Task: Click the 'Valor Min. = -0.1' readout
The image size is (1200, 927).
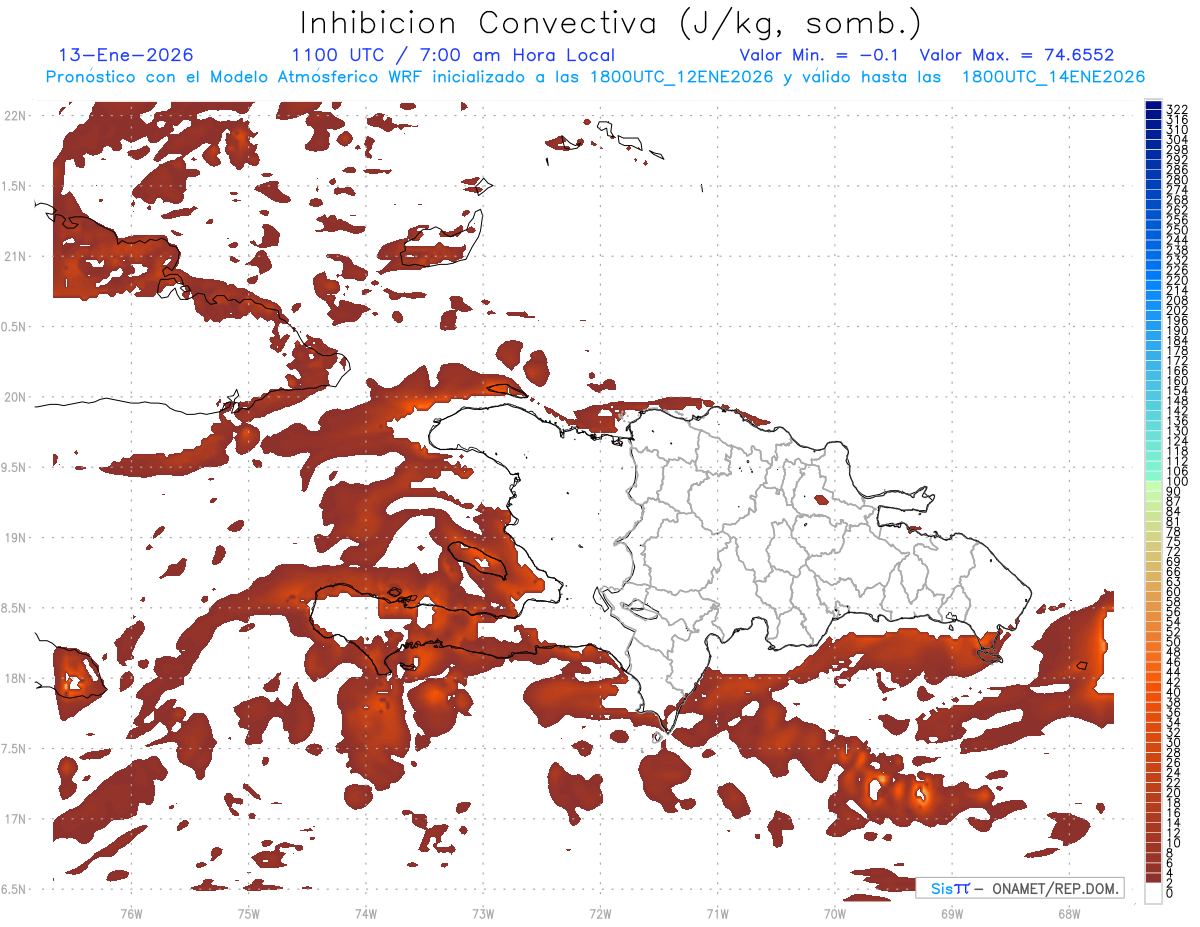Action: tap(821, 55)
